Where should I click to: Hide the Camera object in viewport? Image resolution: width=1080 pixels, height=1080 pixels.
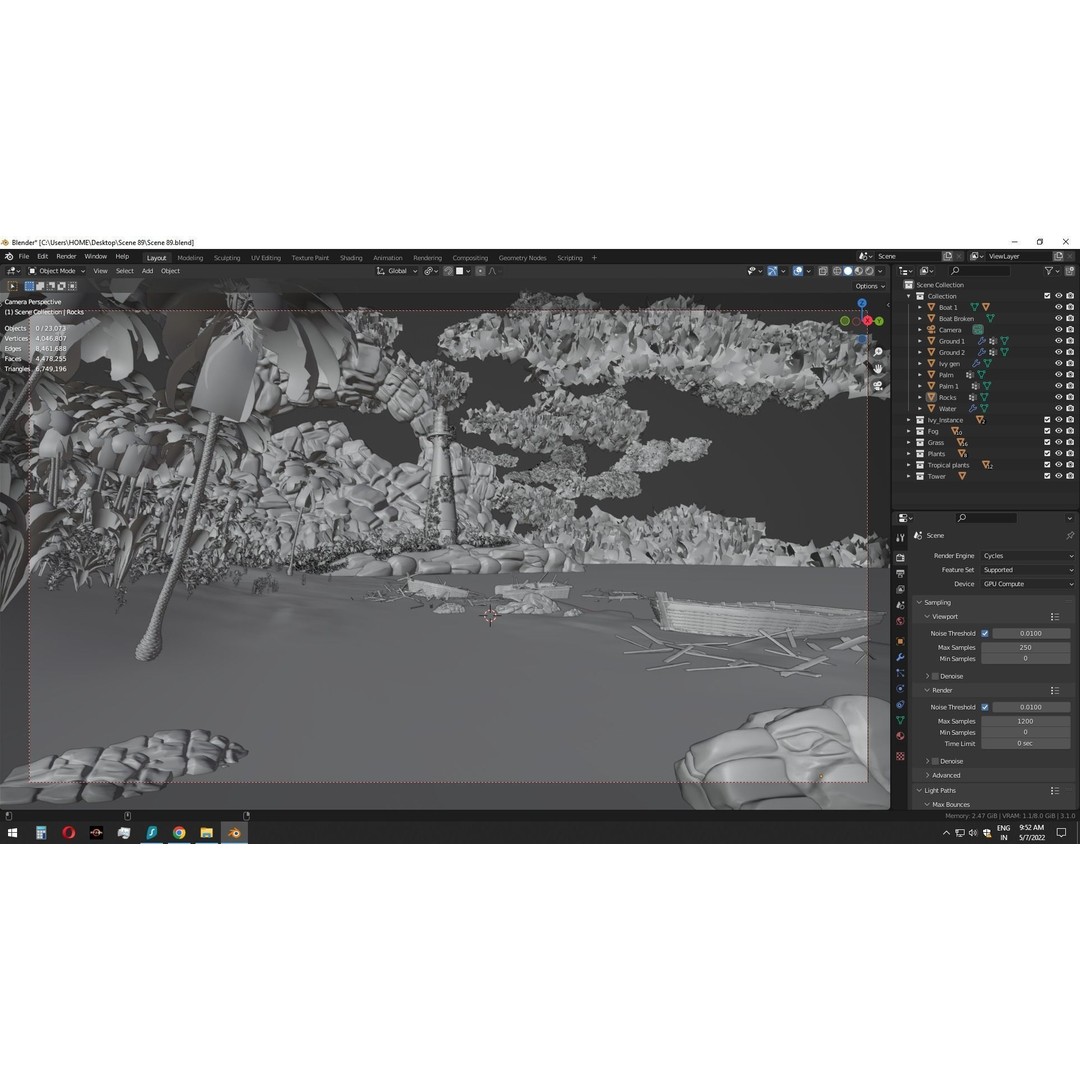pos(1059,330)
